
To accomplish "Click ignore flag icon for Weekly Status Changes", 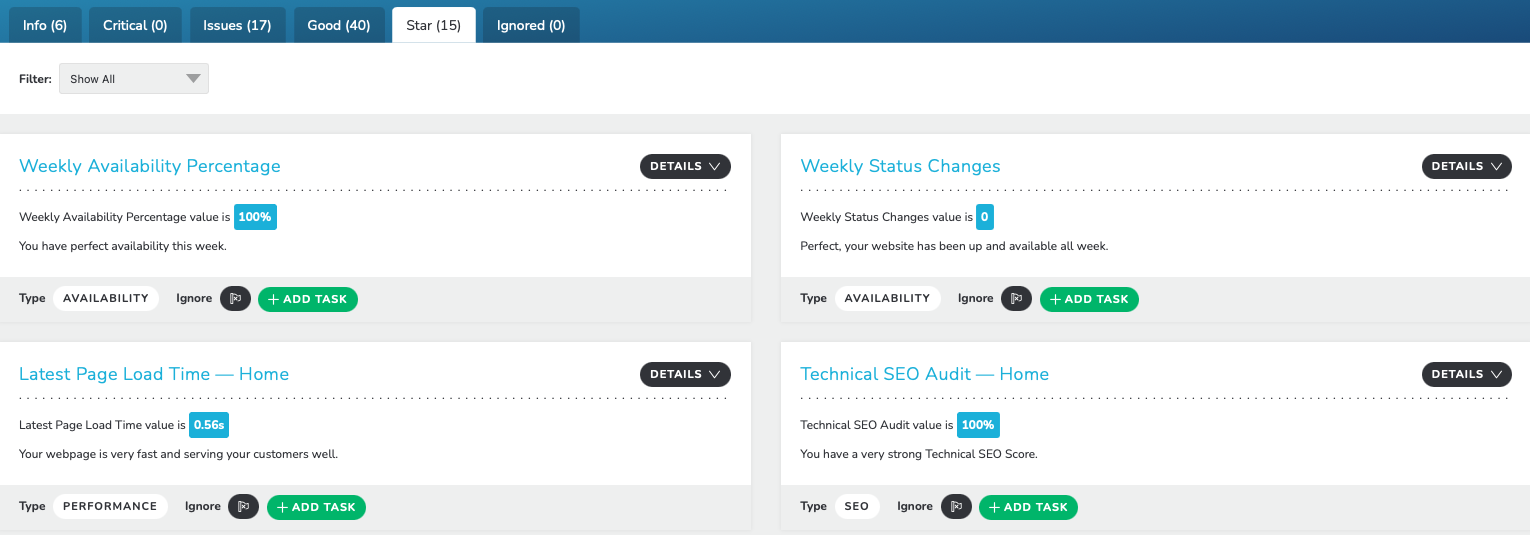I will 1017,299.
